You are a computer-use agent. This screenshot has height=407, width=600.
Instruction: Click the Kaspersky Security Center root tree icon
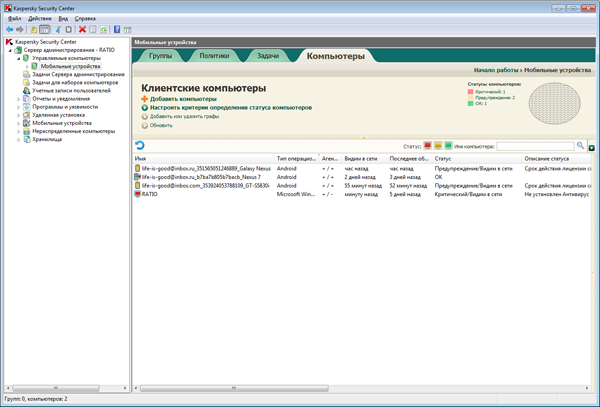click(x=9, y=42)
